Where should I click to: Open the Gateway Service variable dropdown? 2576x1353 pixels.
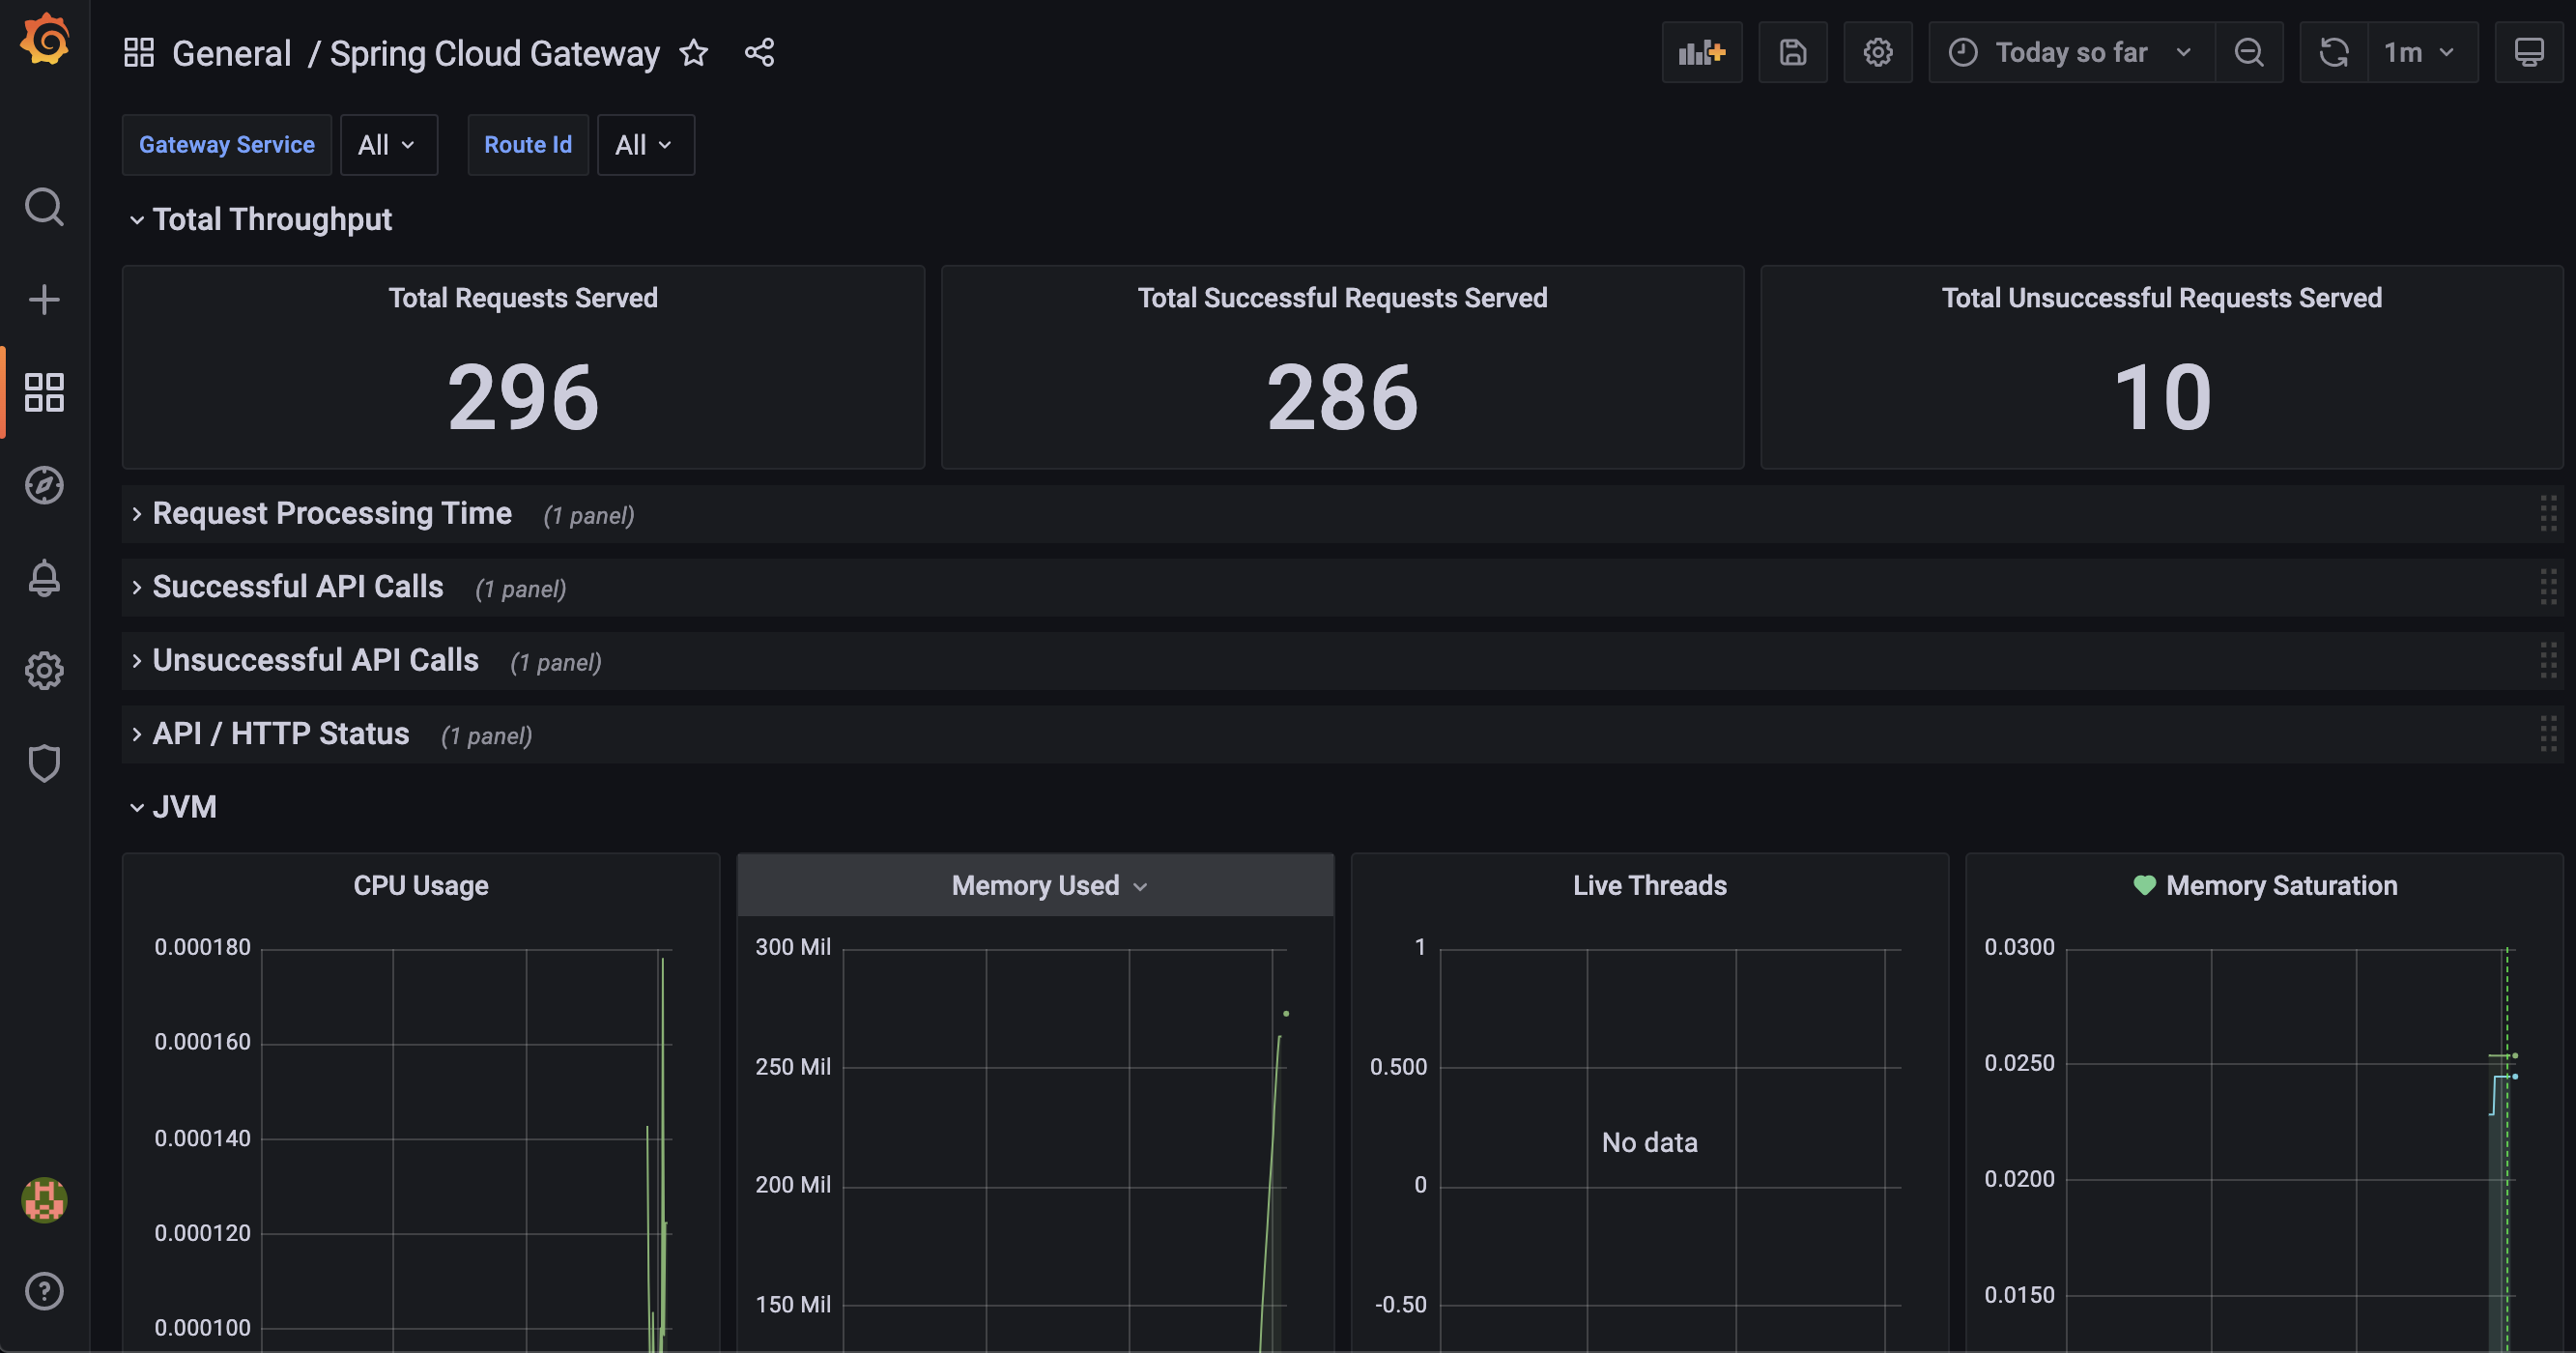coord(388,144)
